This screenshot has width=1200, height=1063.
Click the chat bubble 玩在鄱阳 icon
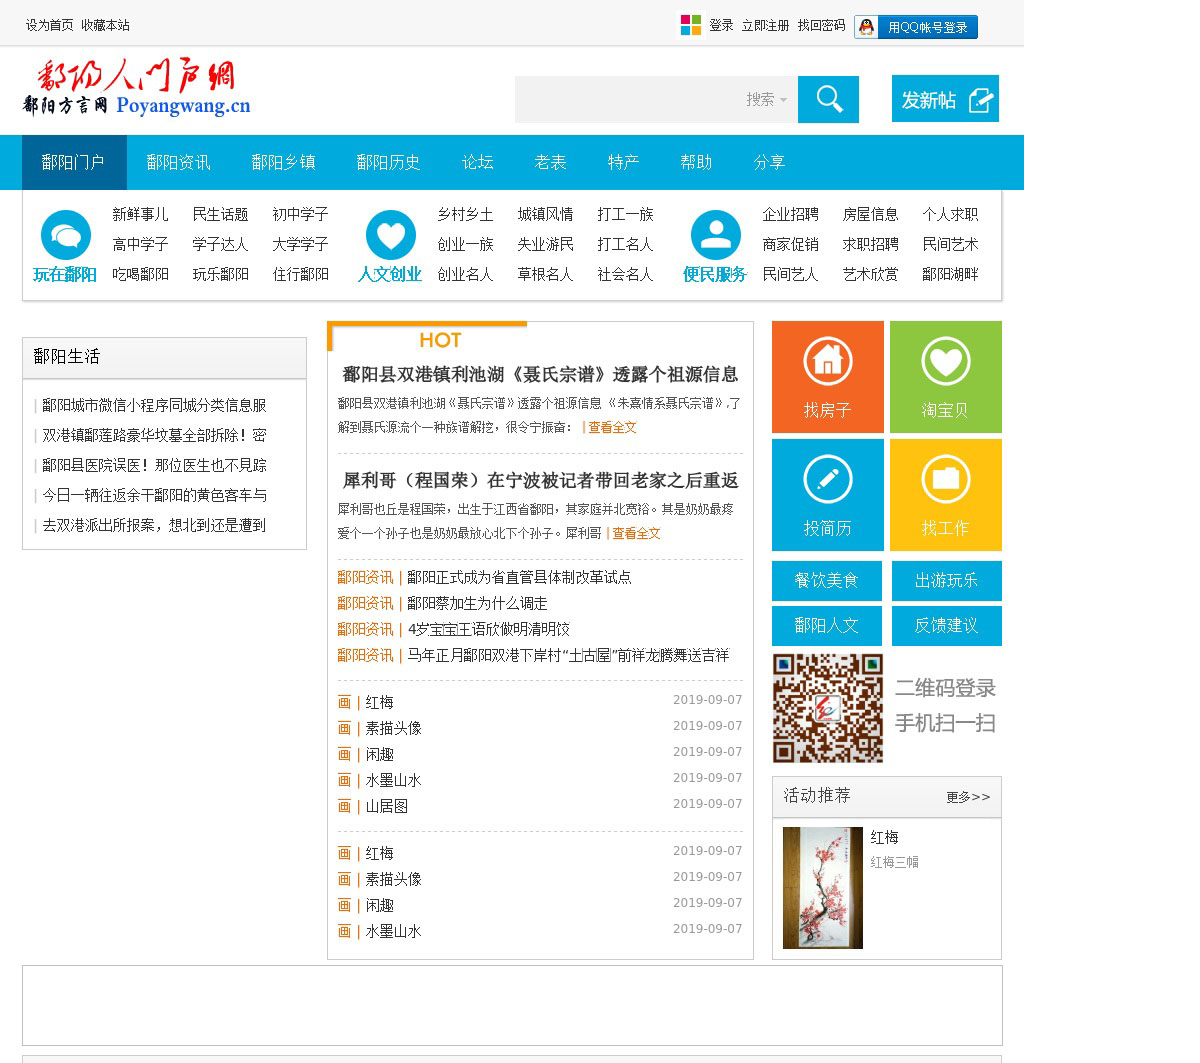point(65,236)
